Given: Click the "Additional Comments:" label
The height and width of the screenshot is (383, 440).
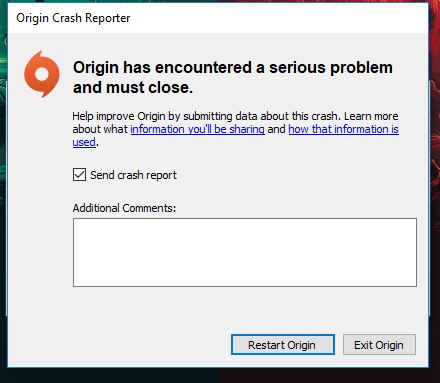Looking at the screenshot, I should coord(124,208).
